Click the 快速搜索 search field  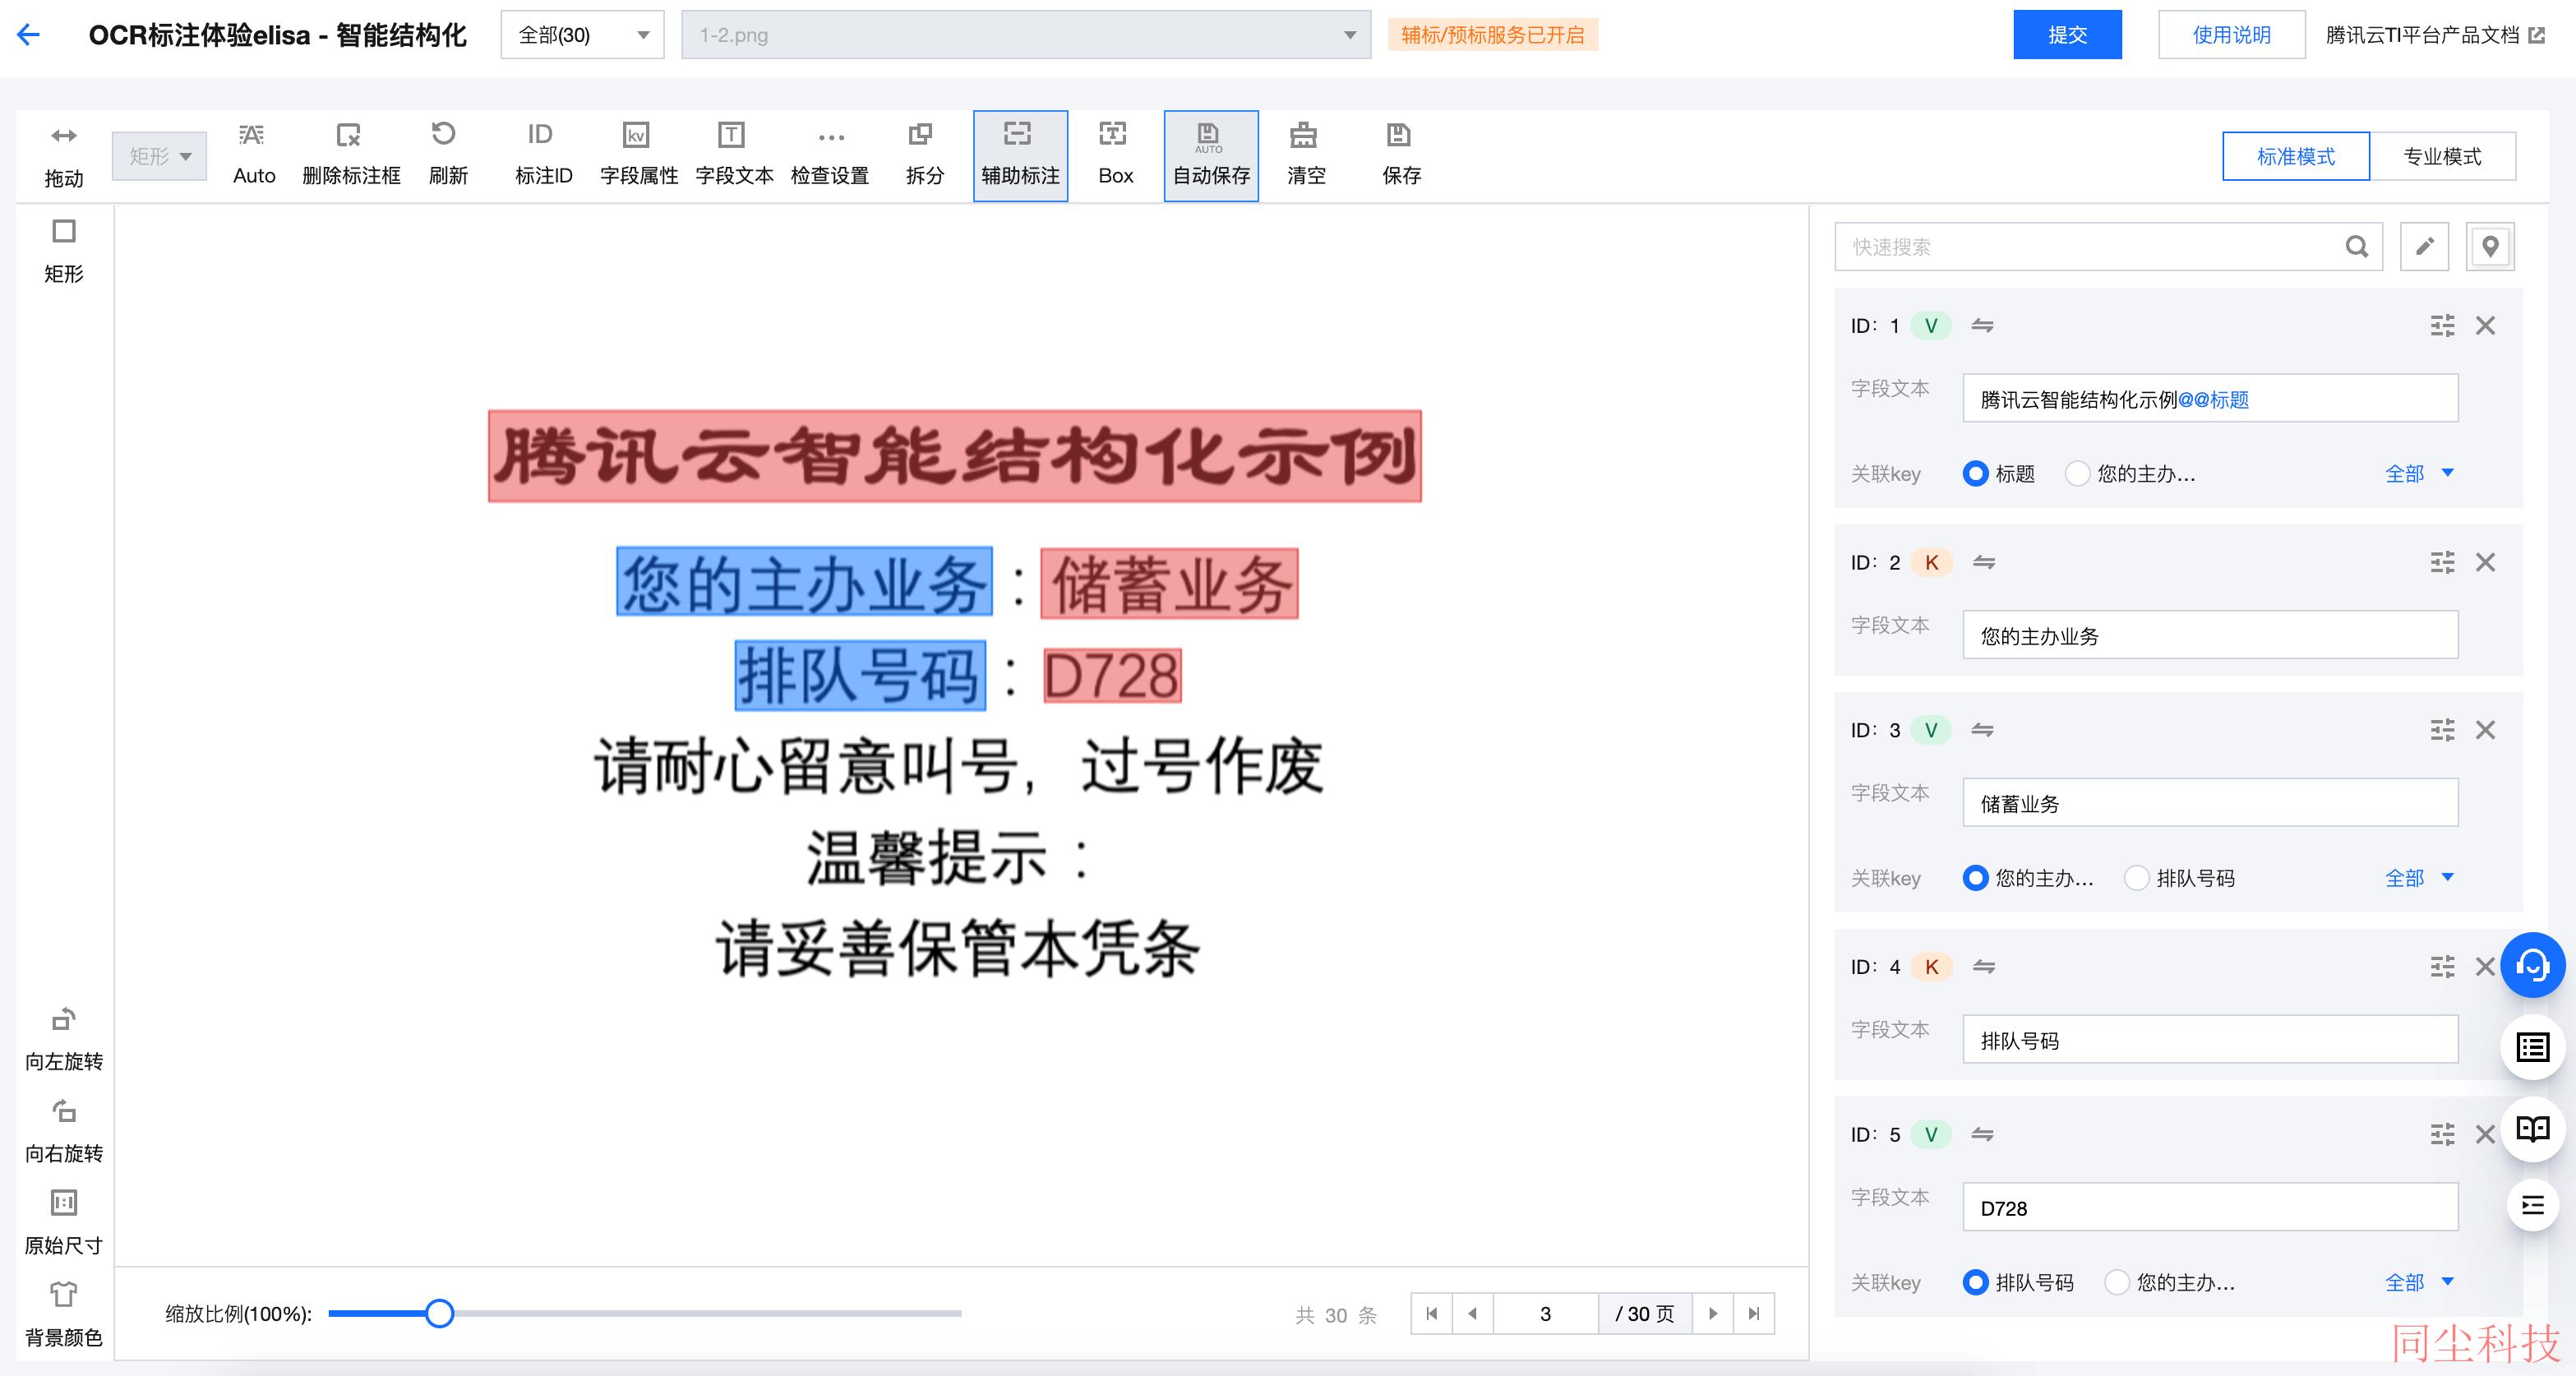point(2108,246)
